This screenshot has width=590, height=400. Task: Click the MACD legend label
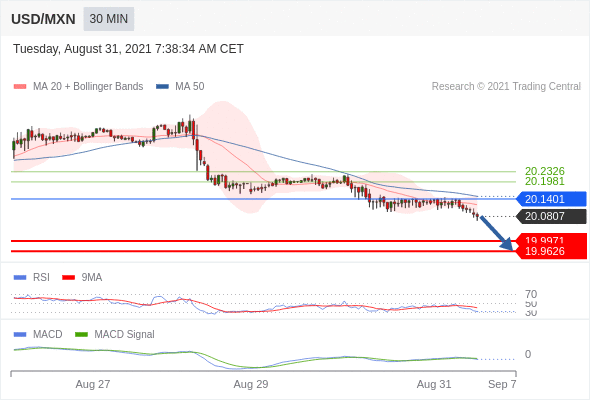[x=48, y=335]
